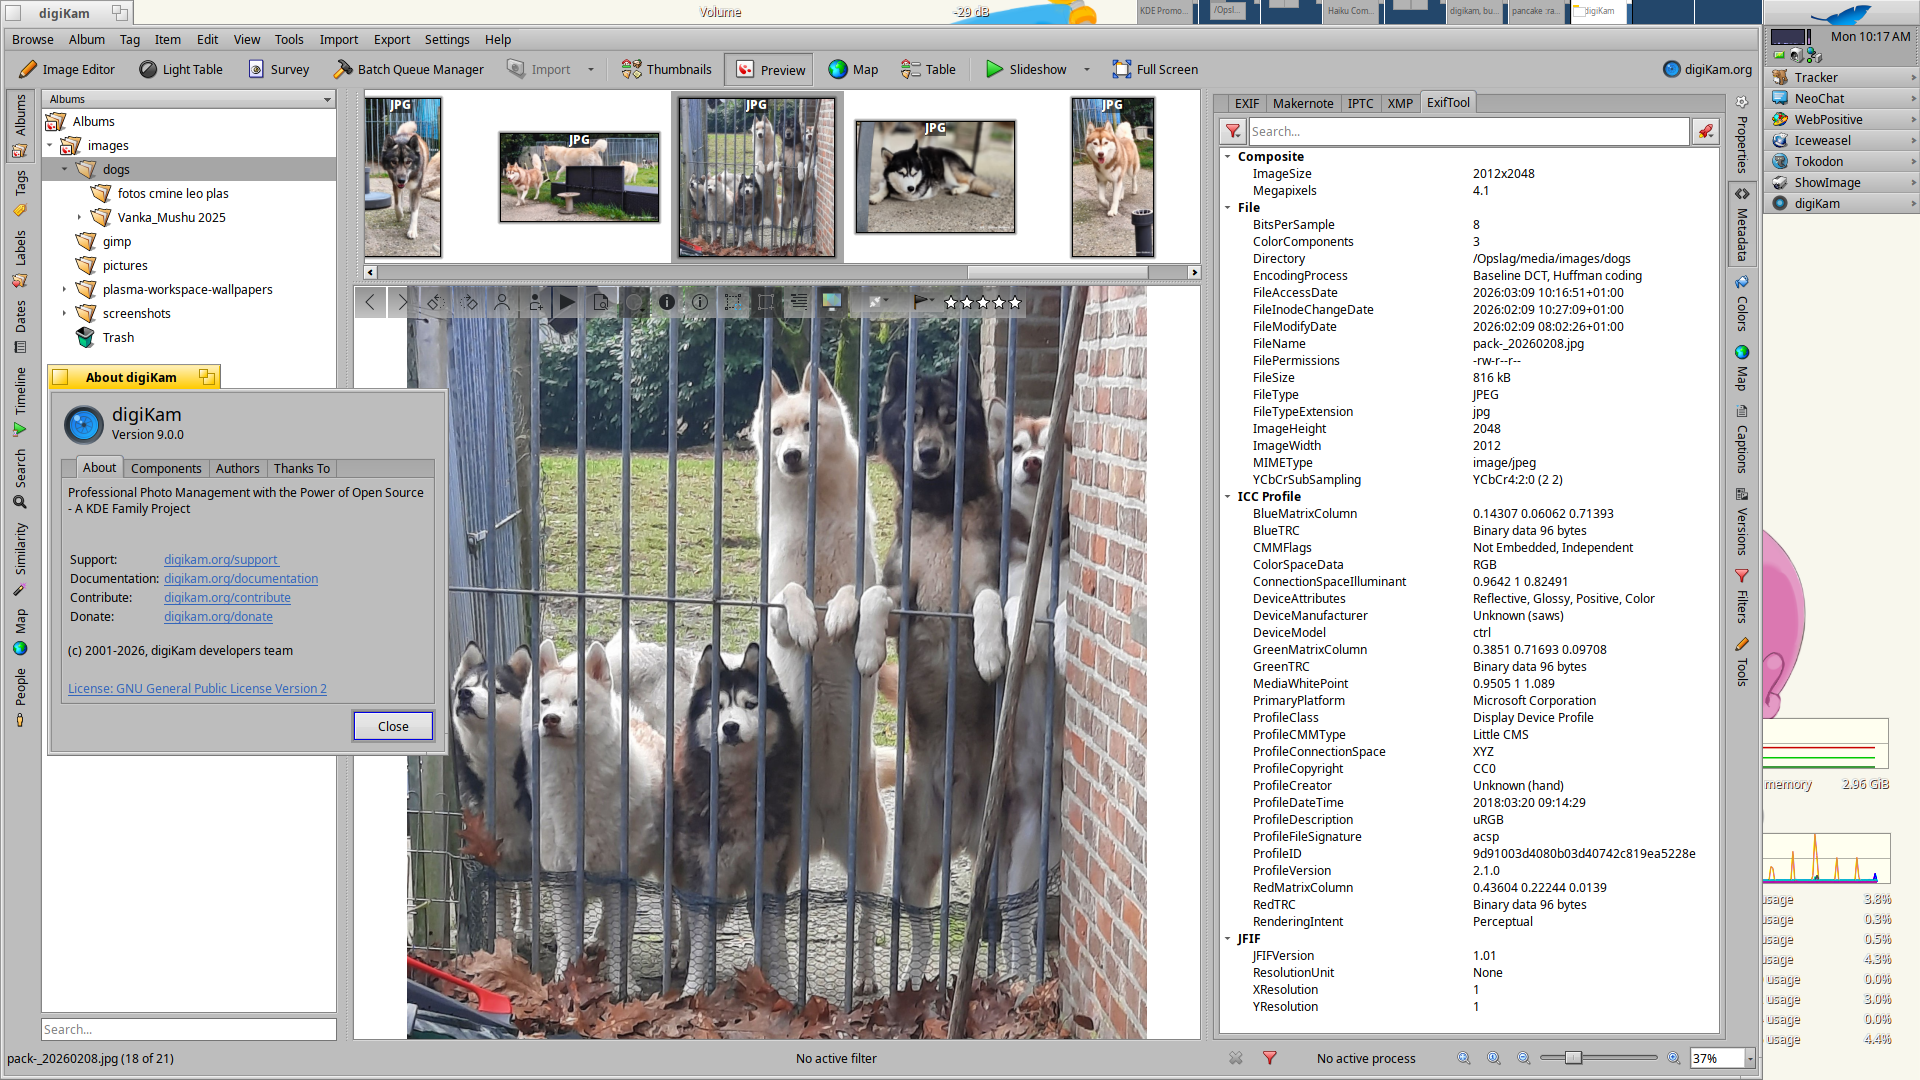Switch to Table view mode

928,69
